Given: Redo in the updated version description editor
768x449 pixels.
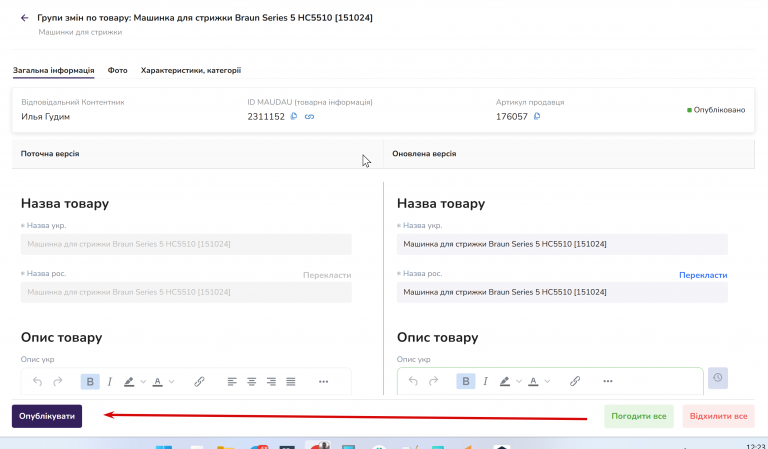Looking at the screenshot, I should click(x=433, y=381).
